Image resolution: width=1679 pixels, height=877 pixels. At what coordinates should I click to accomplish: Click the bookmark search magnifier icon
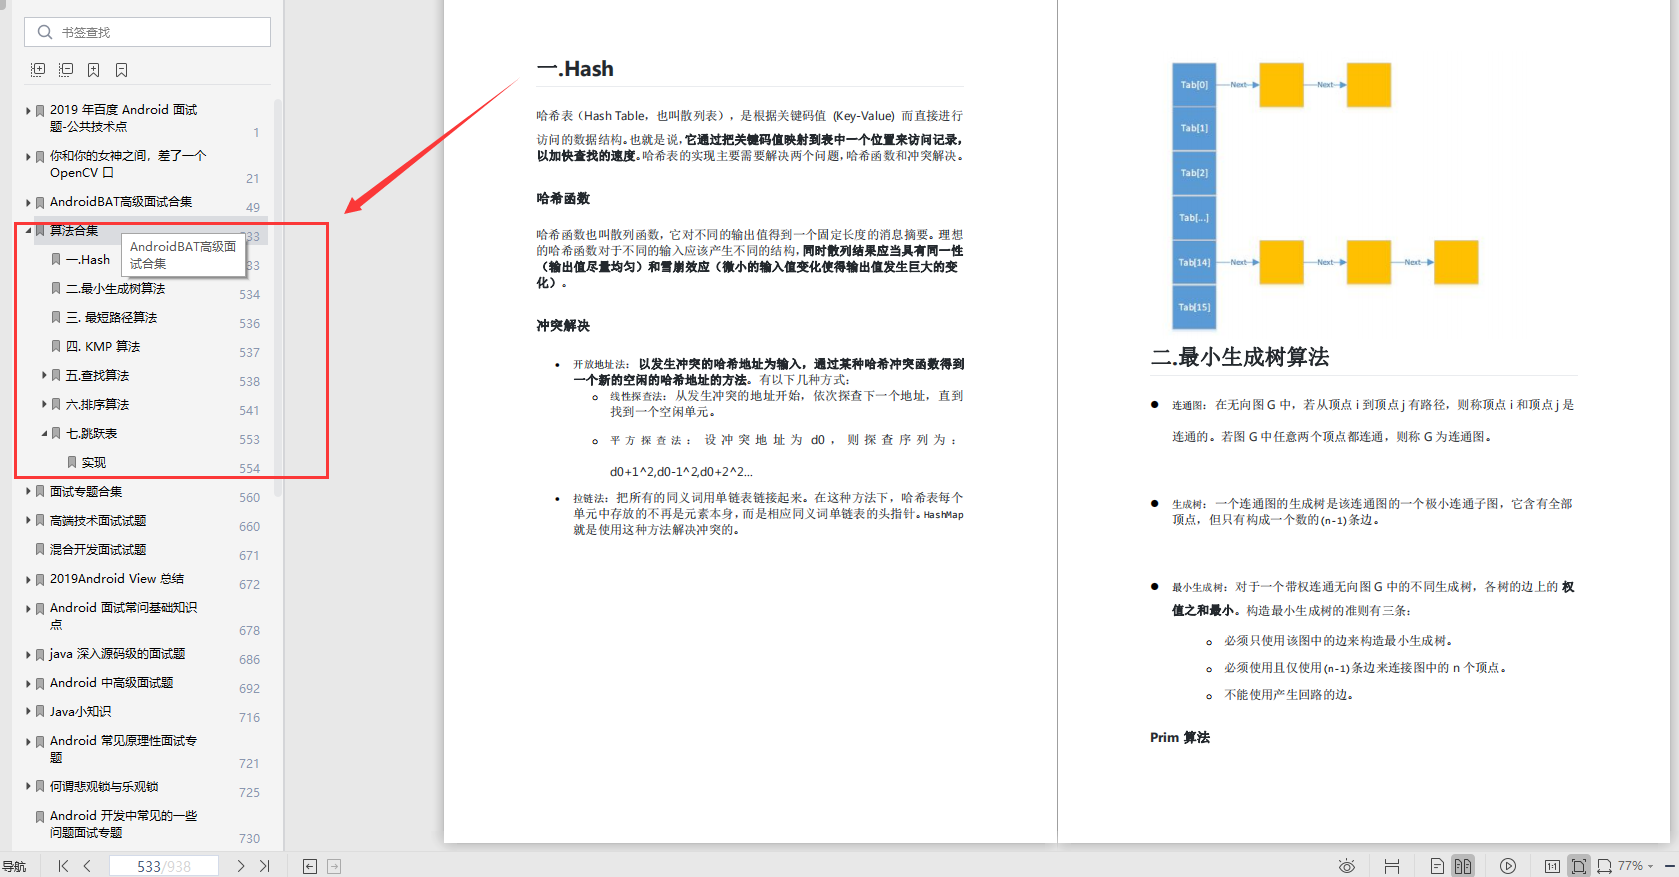pos(44,32)
